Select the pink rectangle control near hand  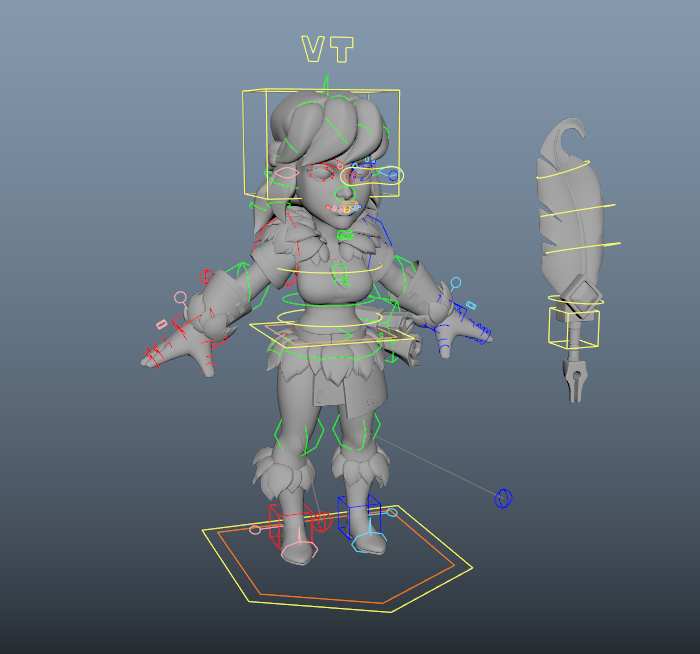162,324
